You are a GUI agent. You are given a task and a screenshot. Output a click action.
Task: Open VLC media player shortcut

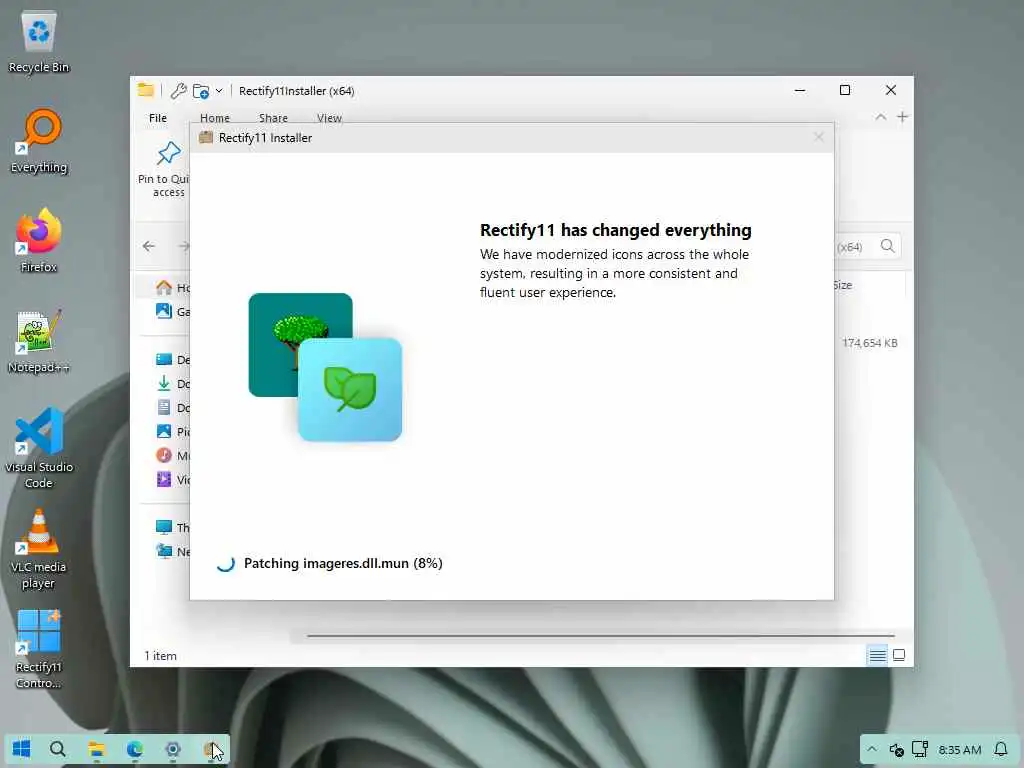pos(39,549)
